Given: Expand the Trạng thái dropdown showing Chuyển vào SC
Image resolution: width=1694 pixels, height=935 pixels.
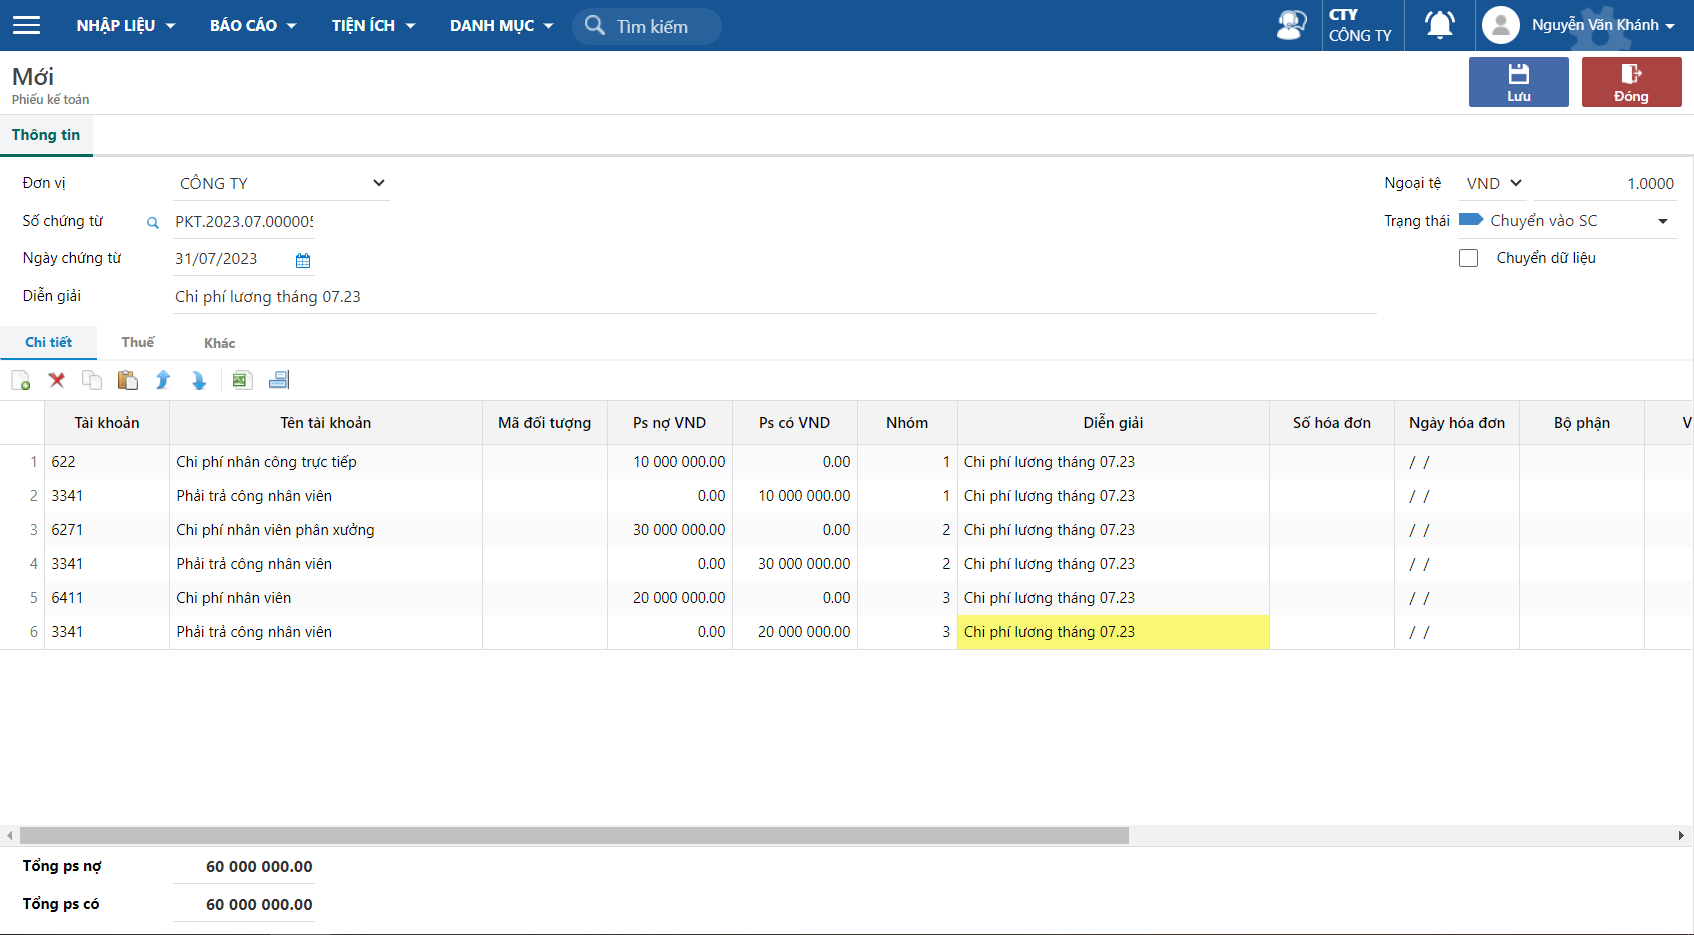Looking at the screenshot, I should pyautogui.click(x=1662, y=221).
